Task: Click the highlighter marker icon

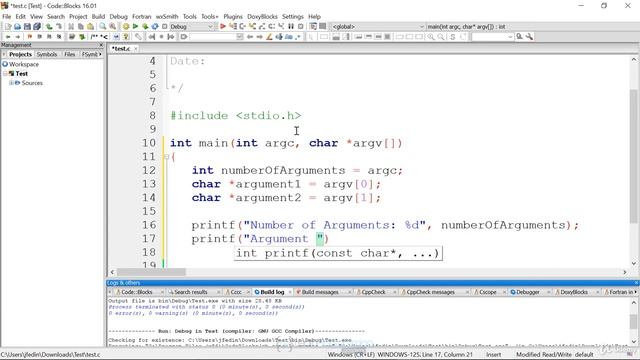Action: (x=269, y=37)
